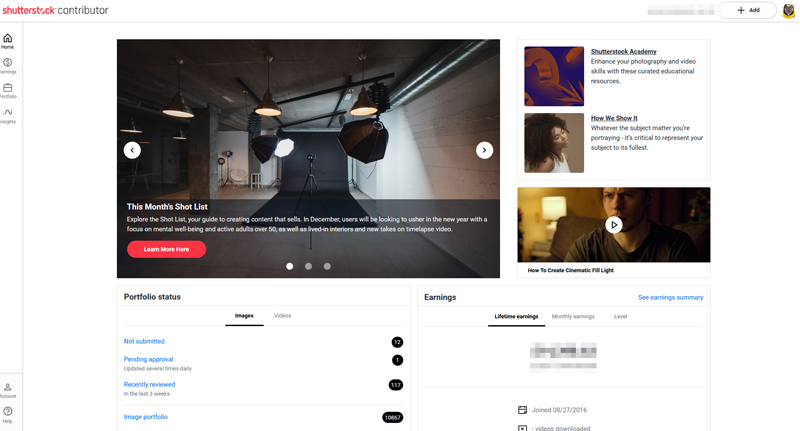Click the Updated several times daily note
Image resolution: width=800 pixels, height=431 pixels.
tap(158, 368)
